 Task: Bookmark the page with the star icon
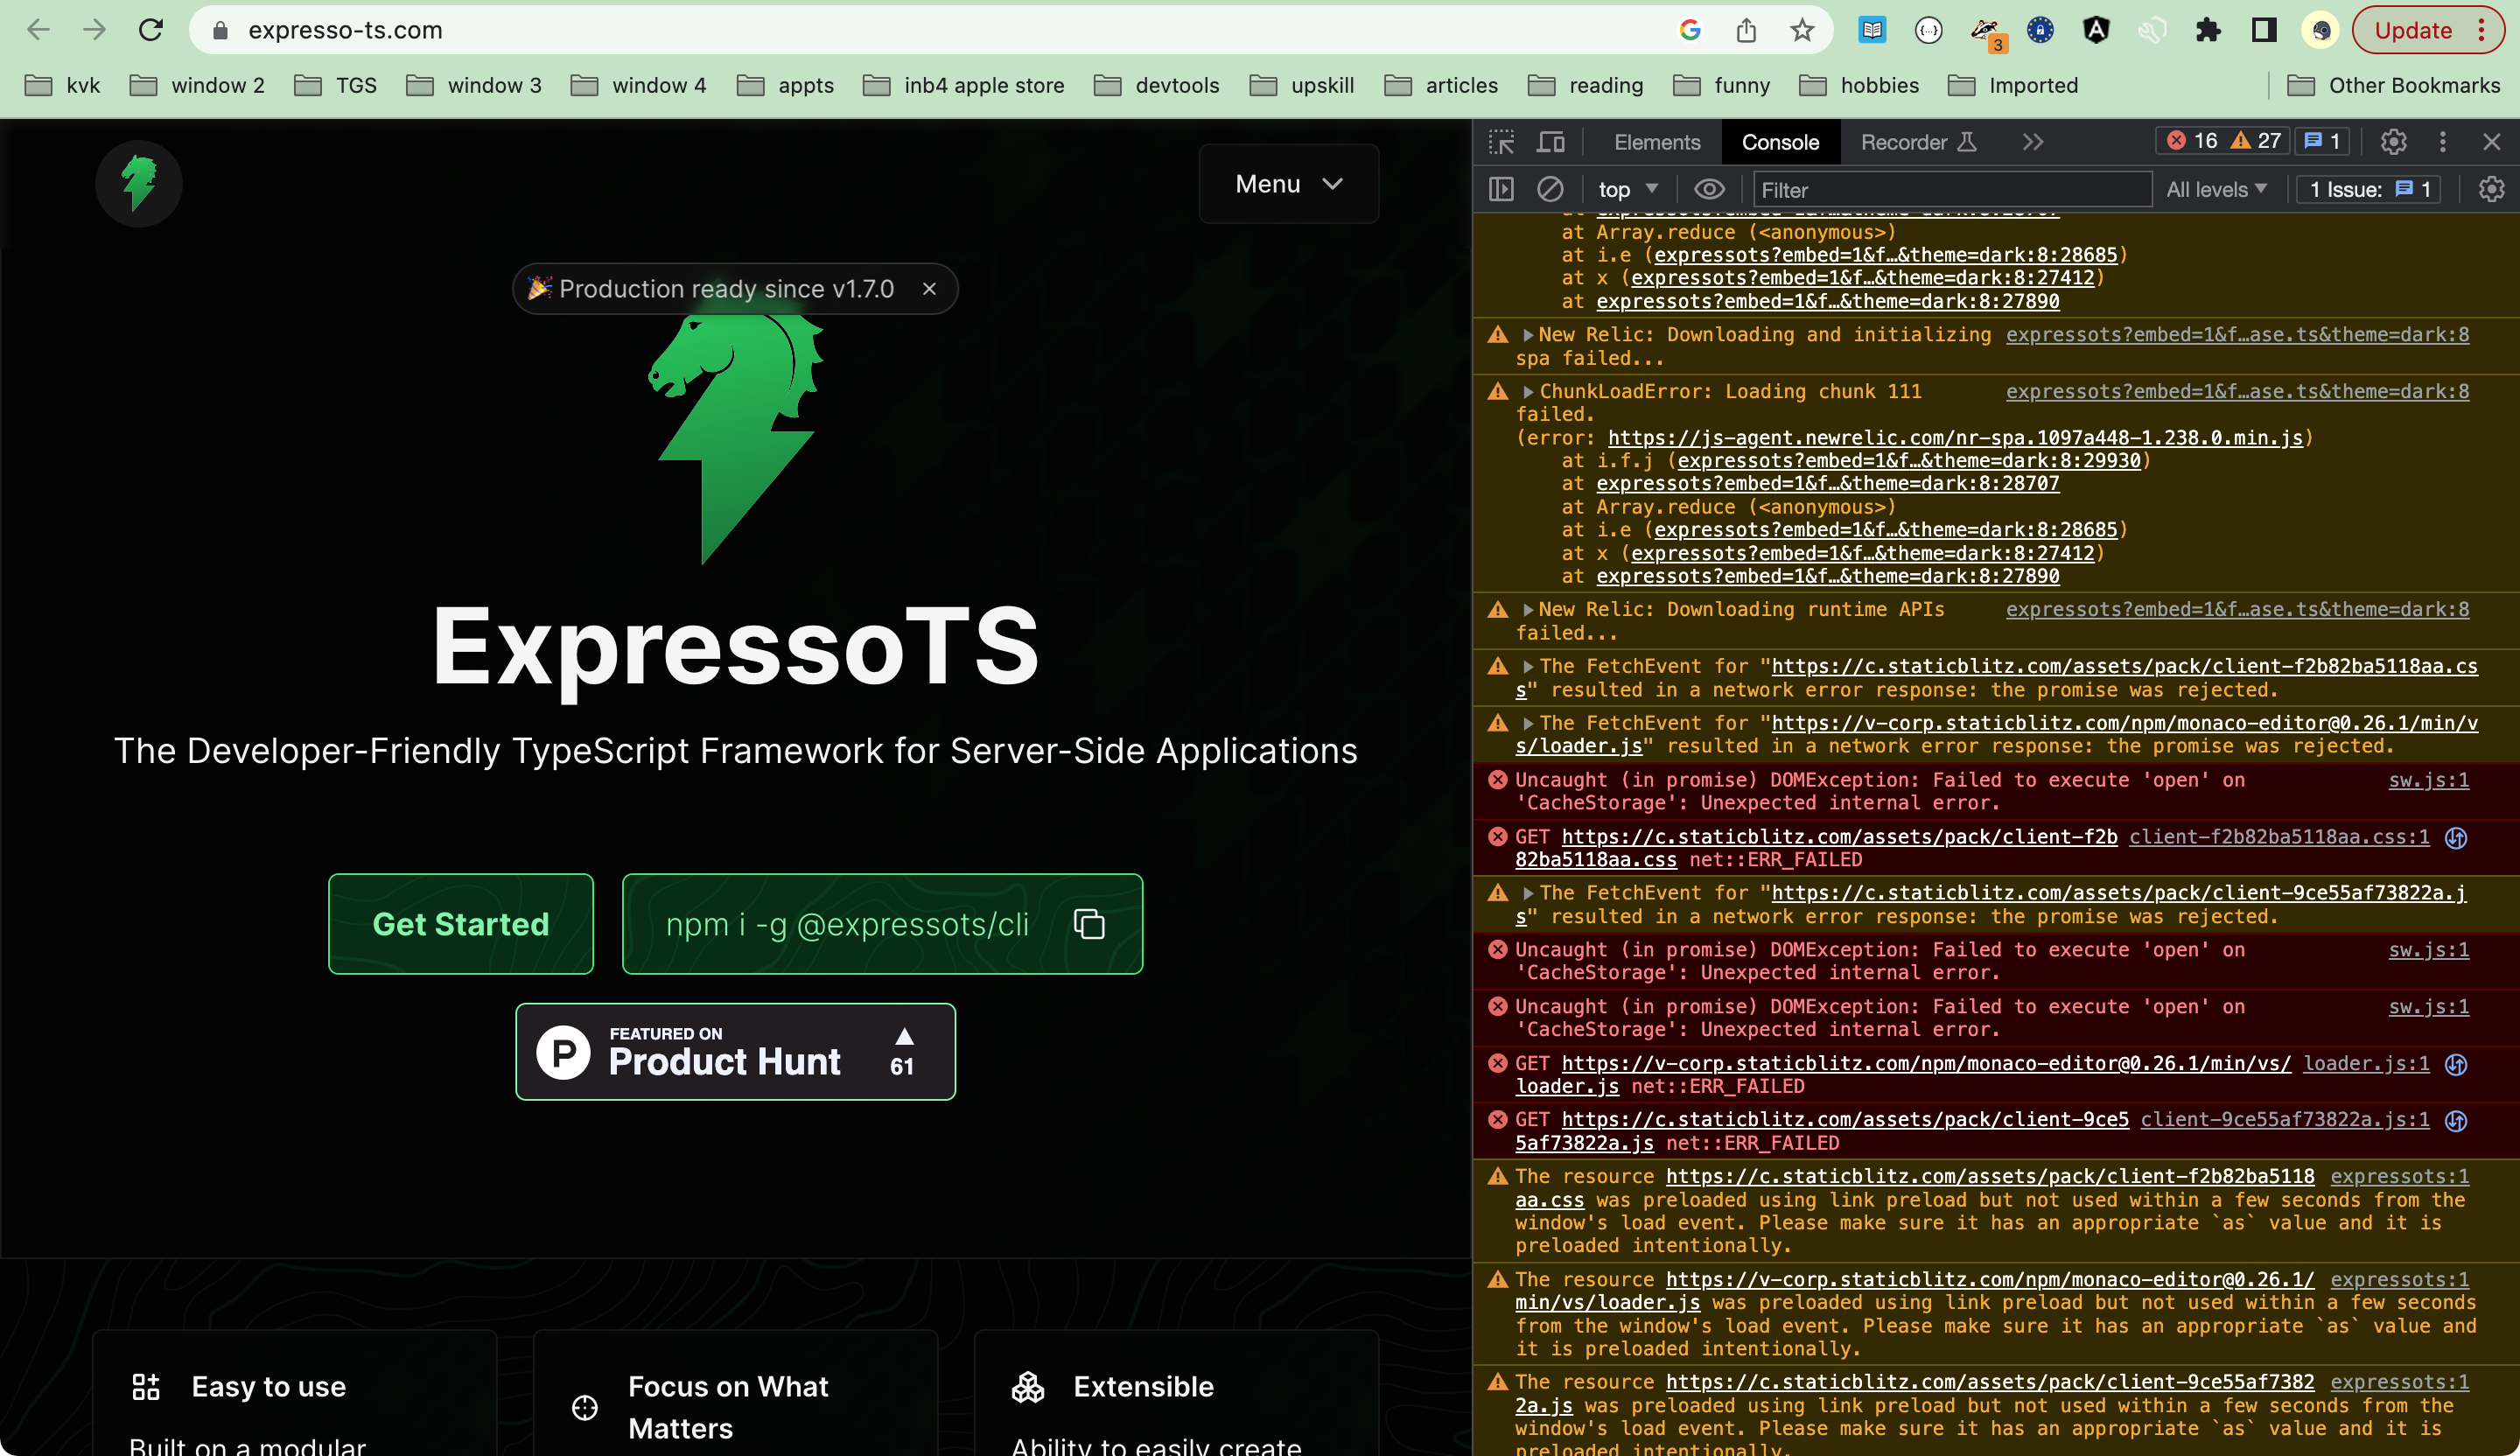[1802, 30]
